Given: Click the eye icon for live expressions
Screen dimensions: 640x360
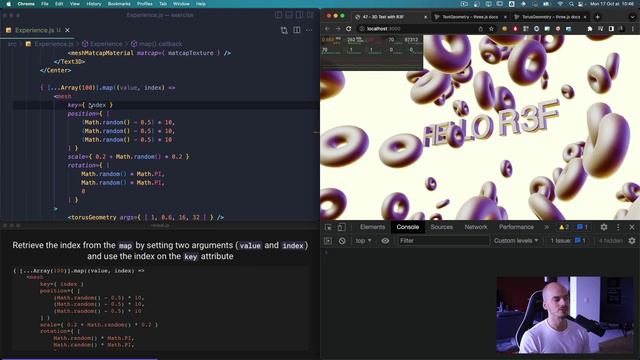Looking at the screenshot, I should coord(385,241).
